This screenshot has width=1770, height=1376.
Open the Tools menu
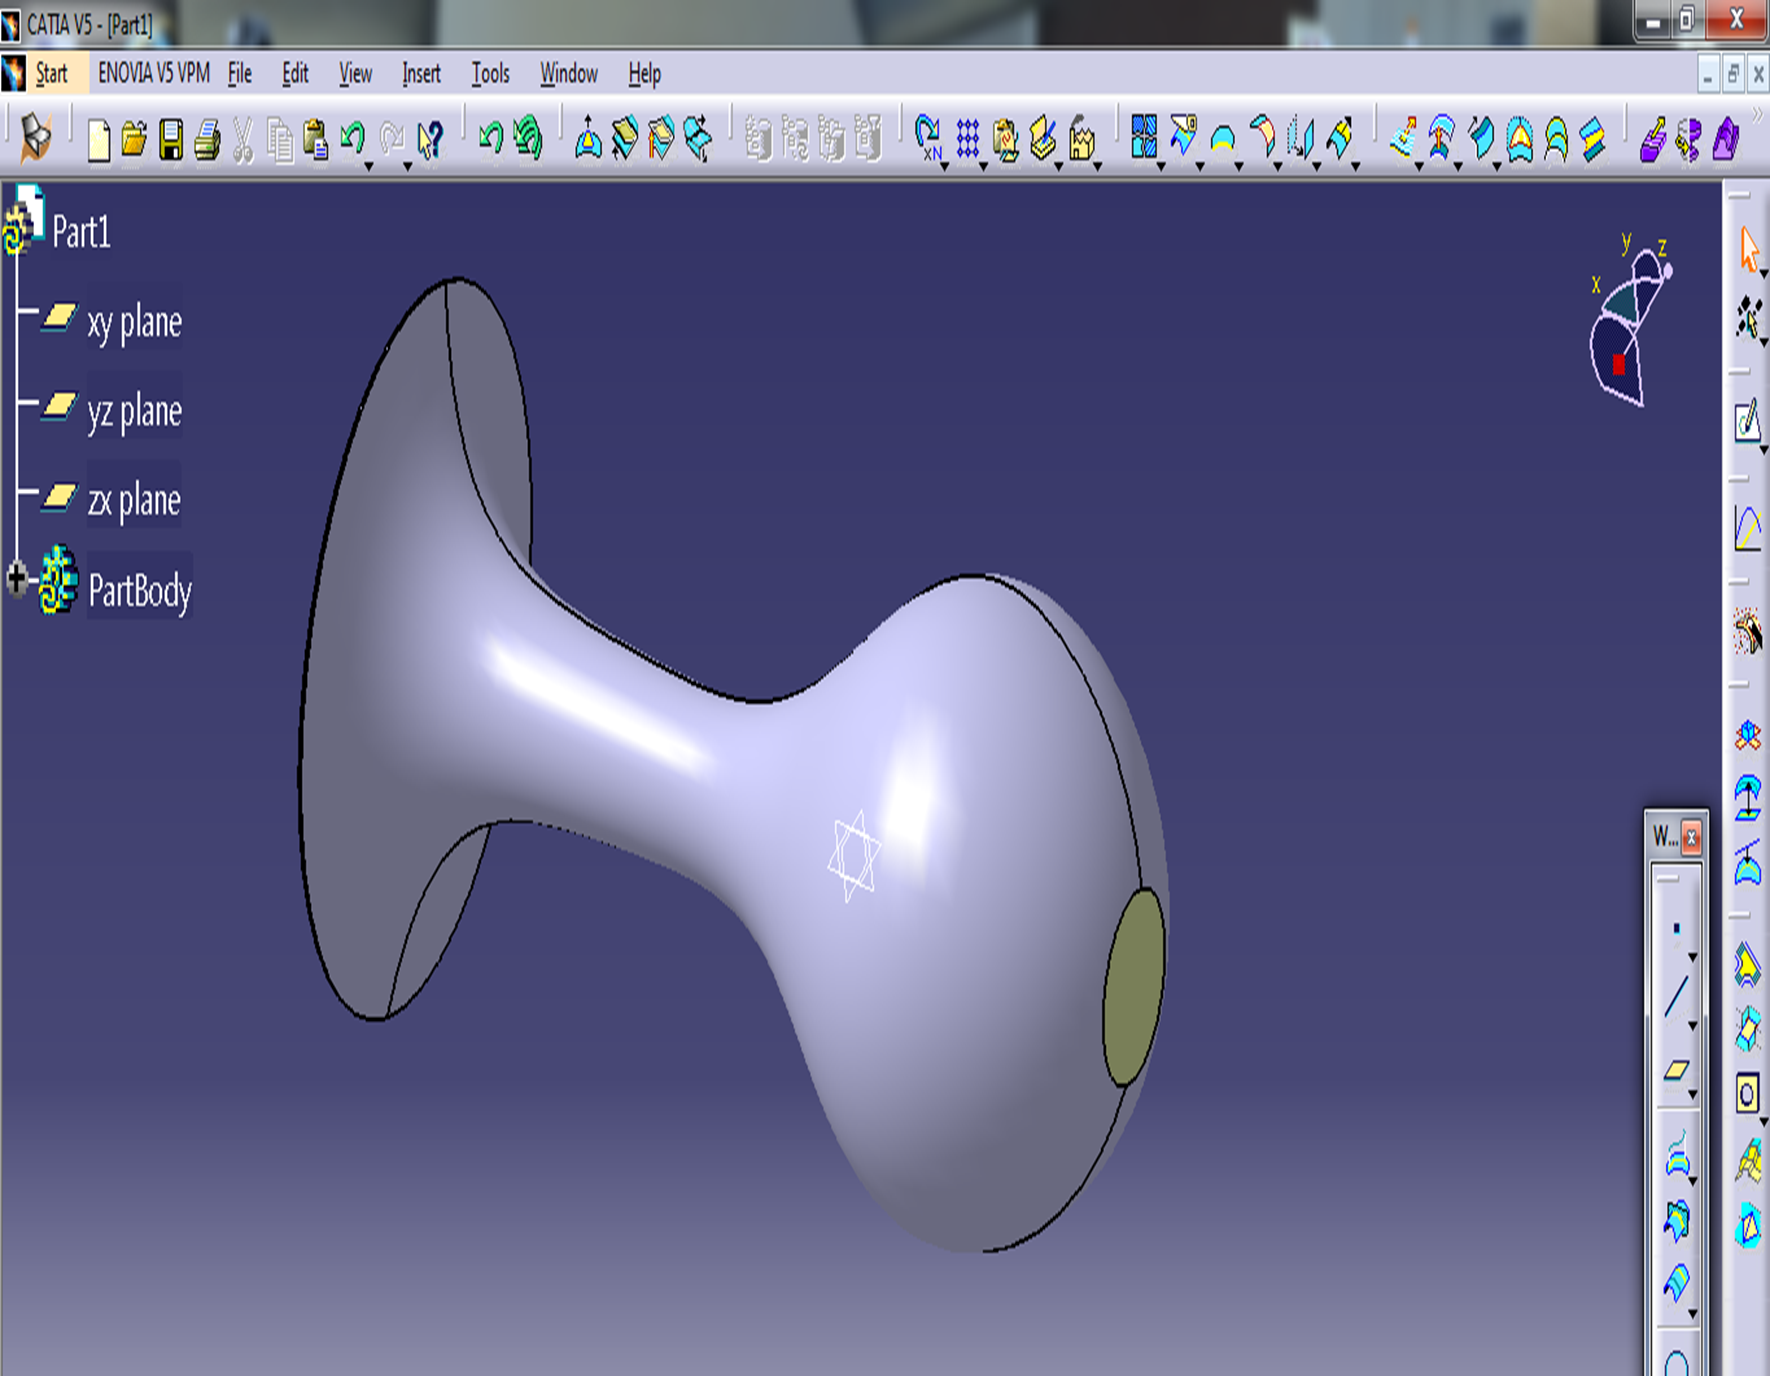[490, 74]
